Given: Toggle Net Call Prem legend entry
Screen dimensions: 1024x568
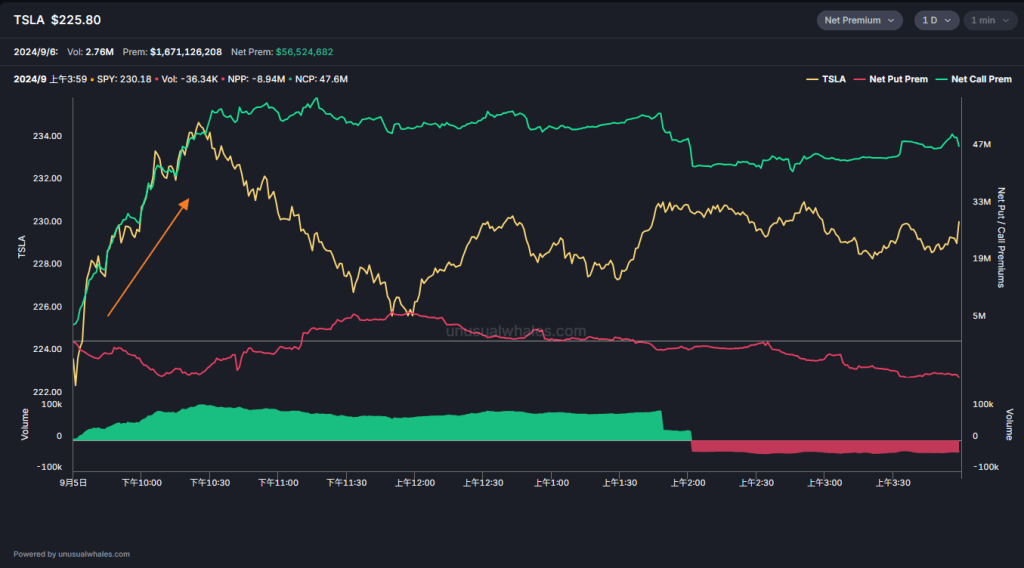Looking at the screenshot, I should (981, 79).
